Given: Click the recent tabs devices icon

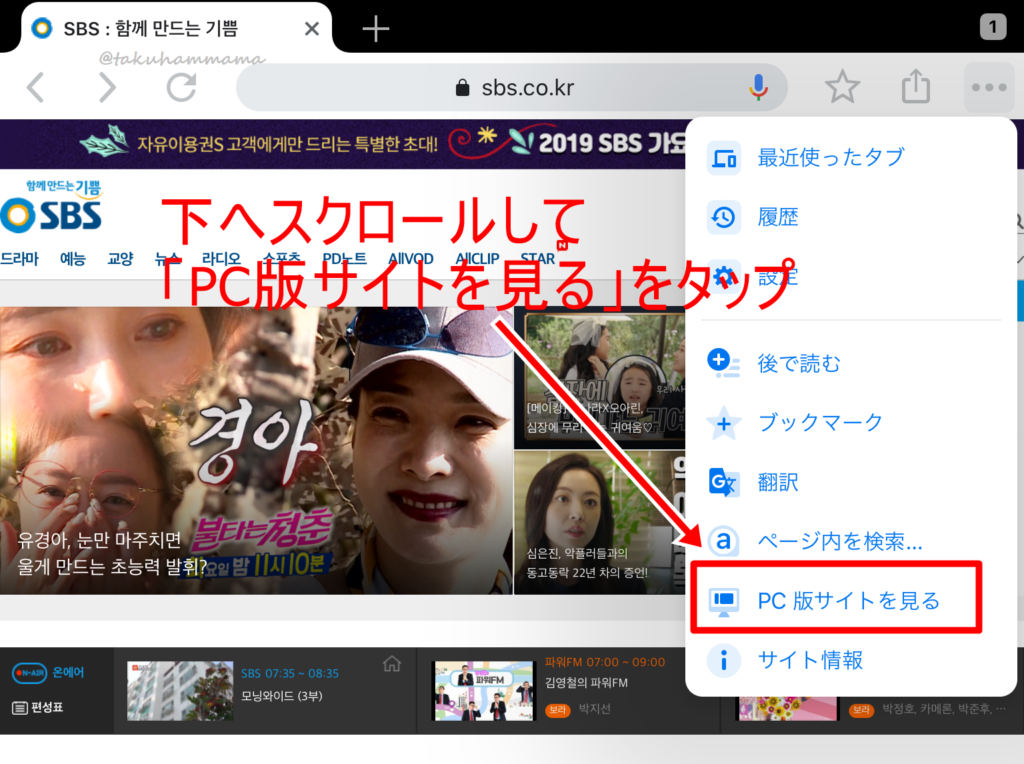Looking at the screenshot, I should [x=724, y=158].
